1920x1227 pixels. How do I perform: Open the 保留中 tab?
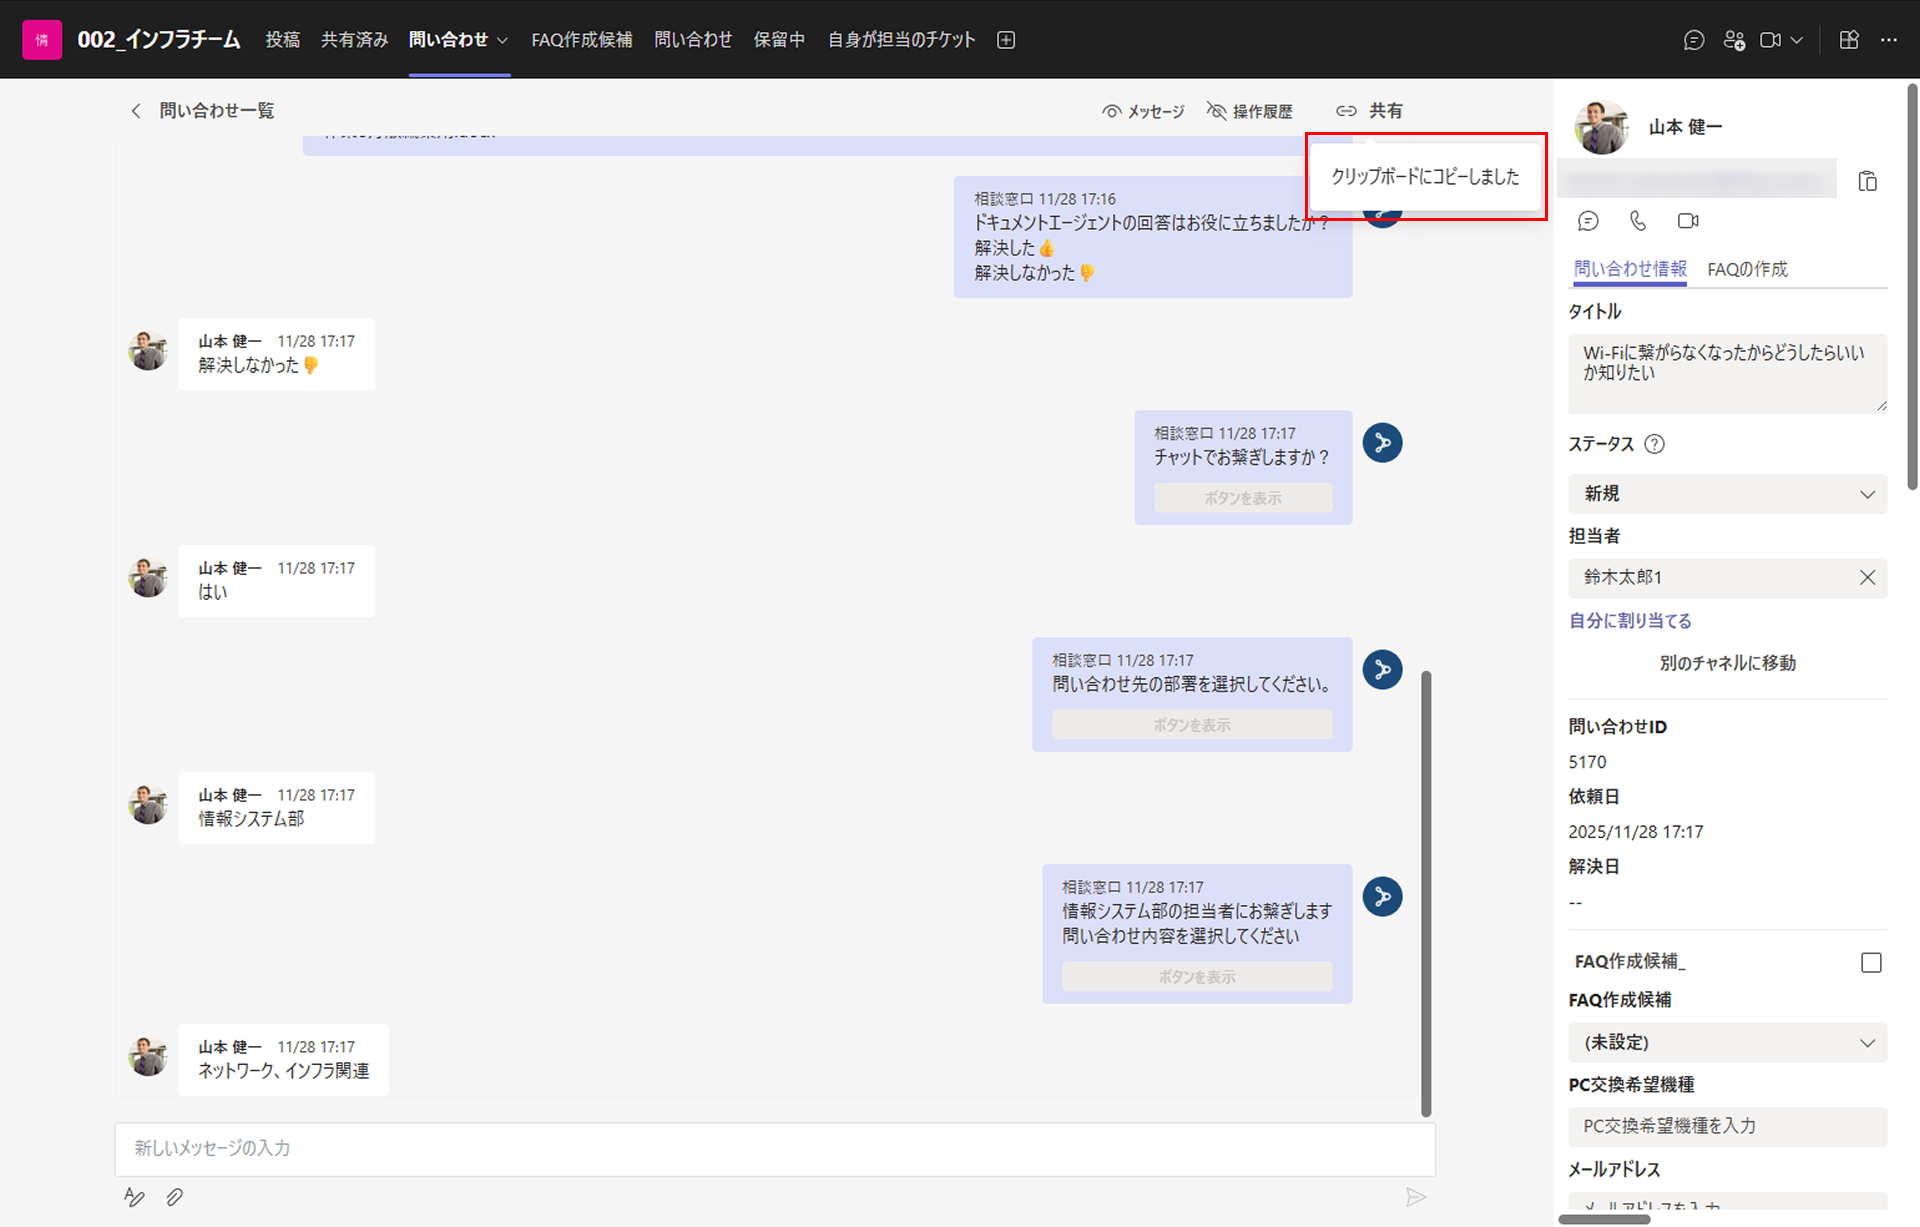coord(779,40)
